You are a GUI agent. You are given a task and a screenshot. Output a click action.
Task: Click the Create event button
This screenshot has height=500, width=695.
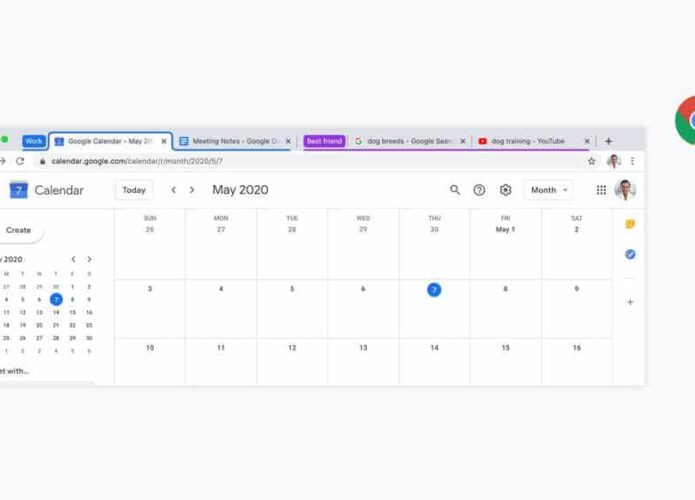pos(19,230)
